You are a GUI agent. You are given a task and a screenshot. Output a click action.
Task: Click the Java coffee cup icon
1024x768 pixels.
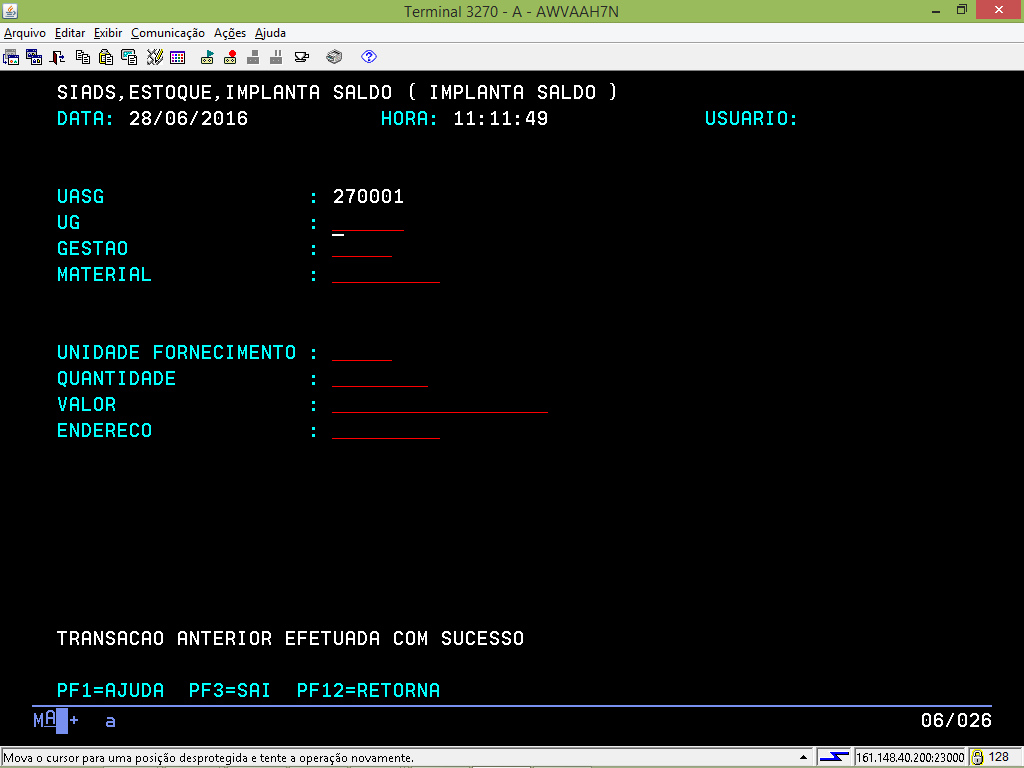coord(302,57)
